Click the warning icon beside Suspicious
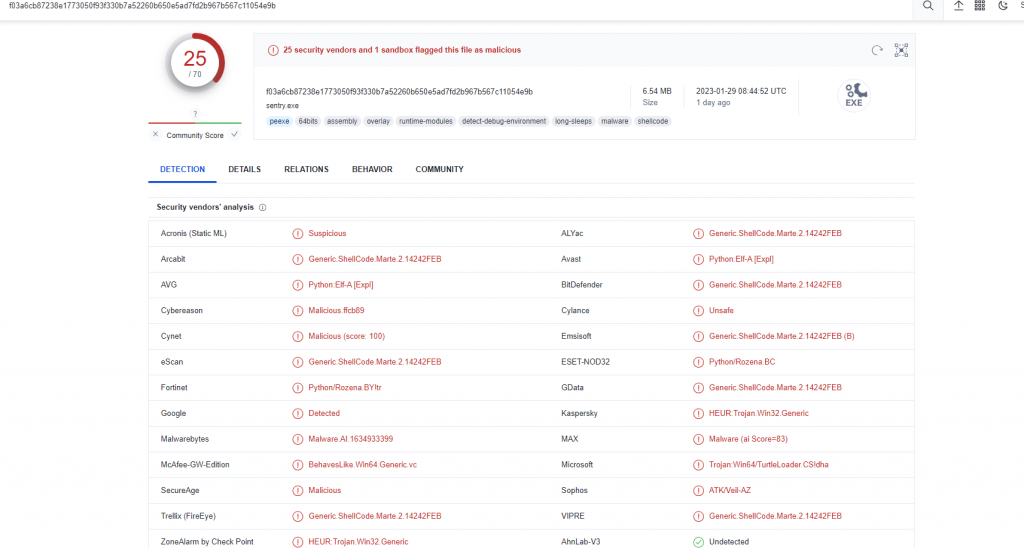Screen dimensions: 1024x548 coord(298,234)
